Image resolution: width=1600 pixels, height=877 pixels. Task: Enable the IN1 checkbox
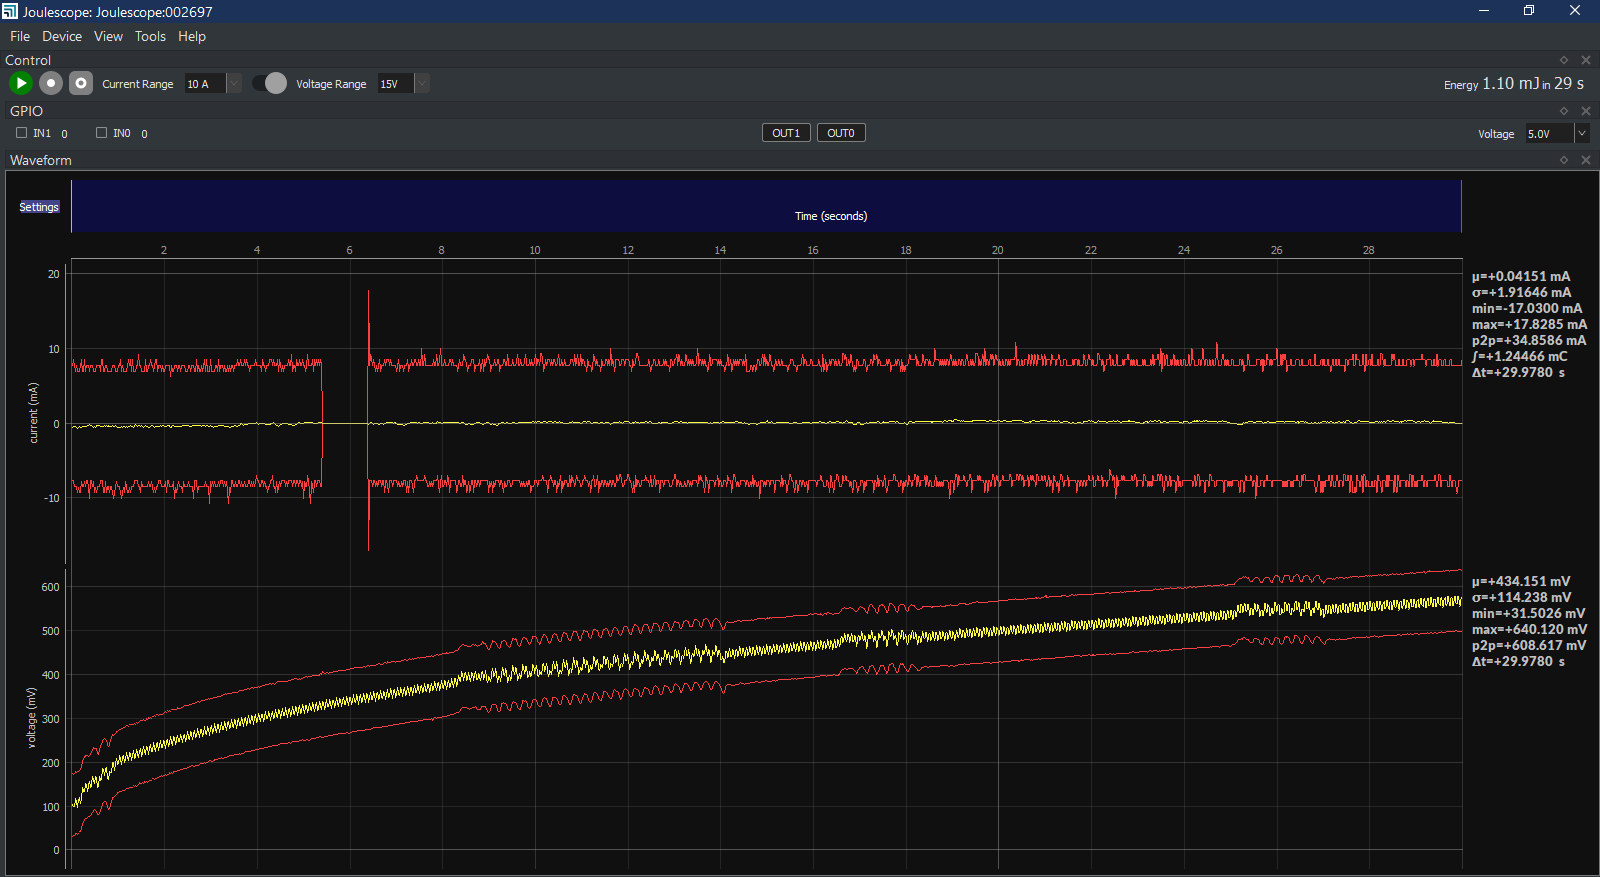21,133
